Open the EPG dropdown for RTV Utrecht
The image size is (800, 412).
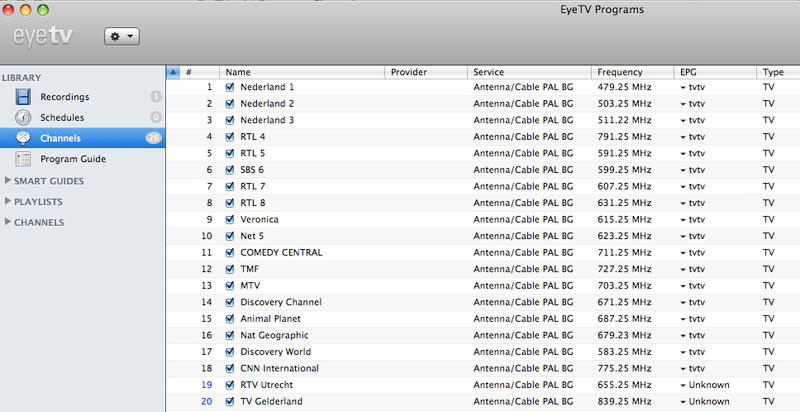pyautogui.click(x=683, y=385)
